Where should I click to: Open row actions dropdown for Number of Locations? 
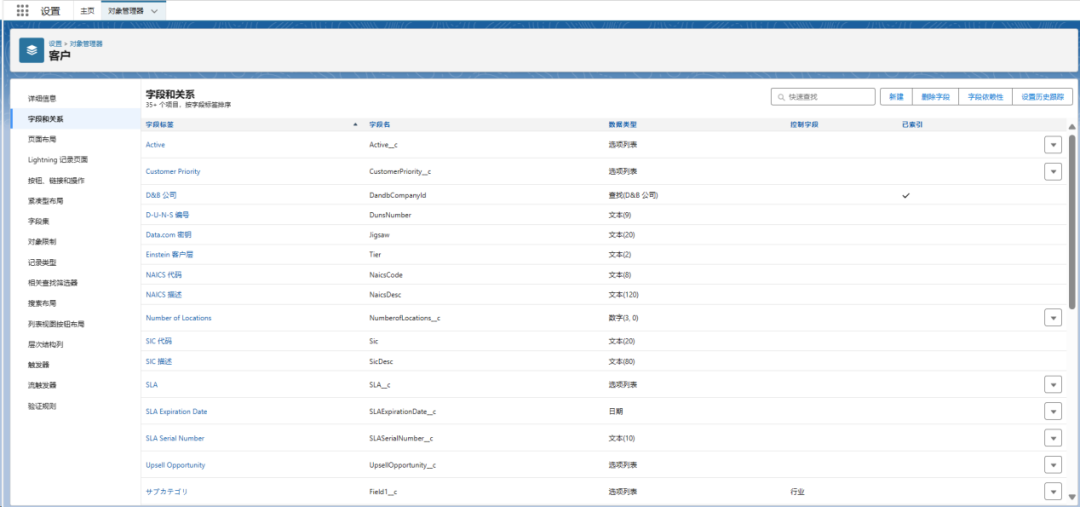coord(1052,318)
